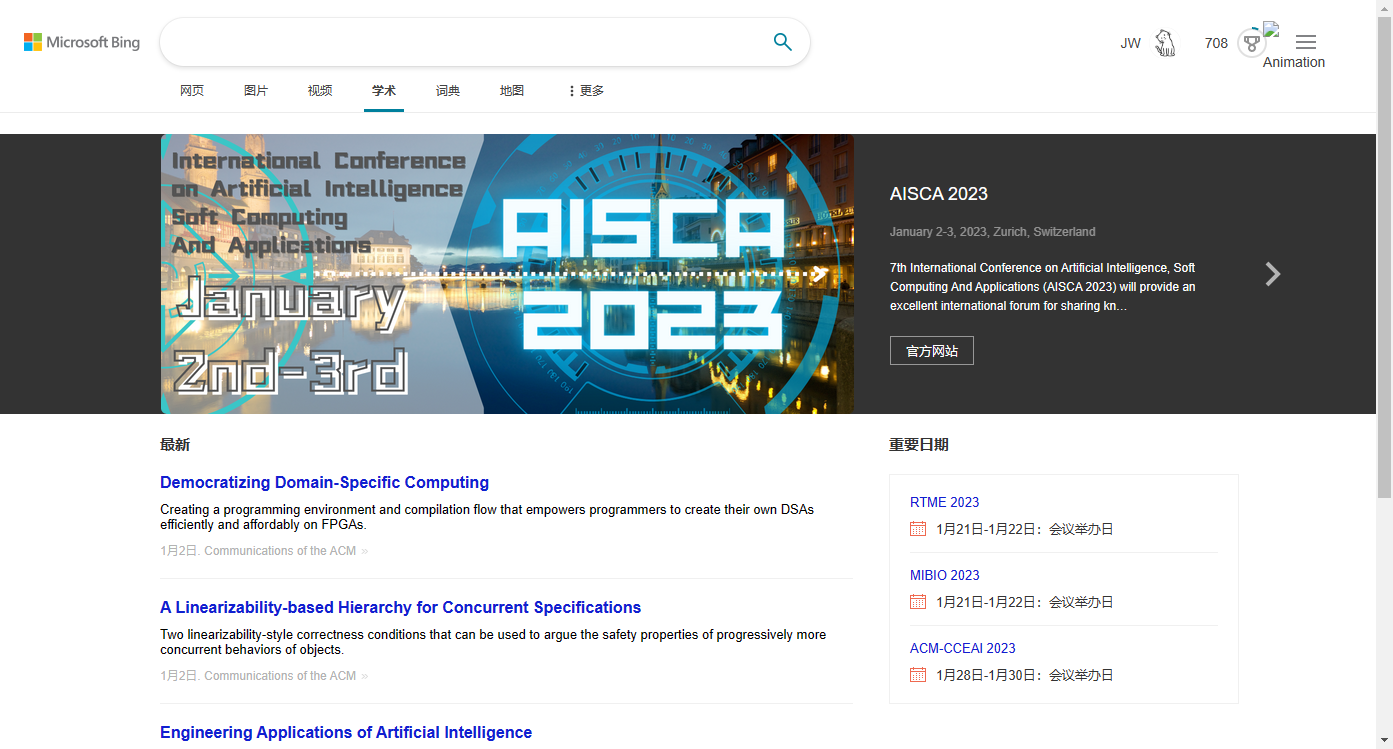Screen dimensions: 1393x749
Task: Switch to the 图片 images tab
Action: click(x=256, y=91)
